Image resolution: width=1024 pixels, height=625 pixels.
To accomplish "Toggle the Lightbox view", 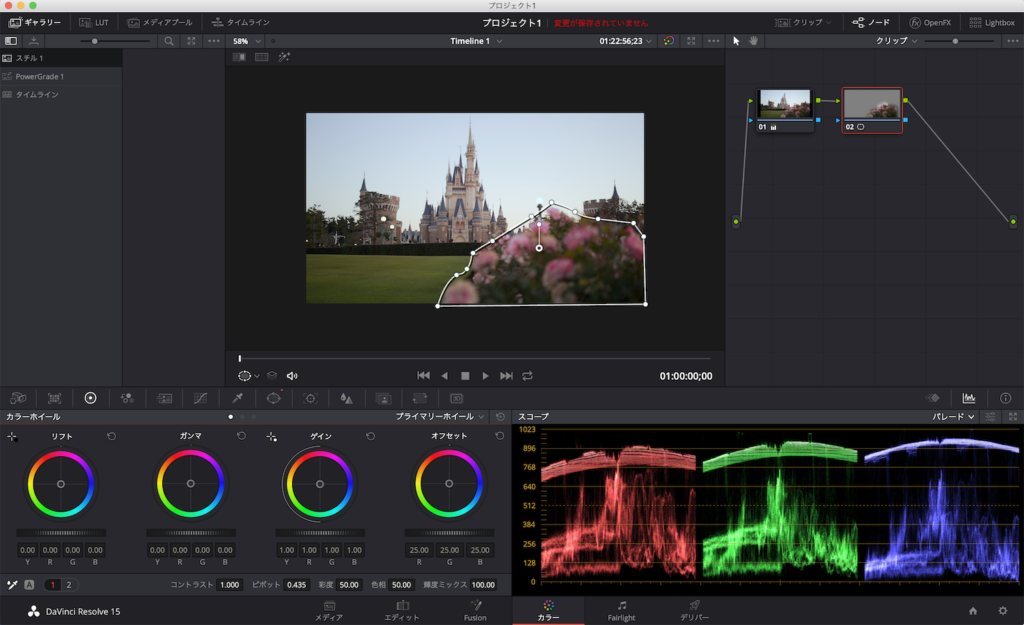I will click(990, 22).
